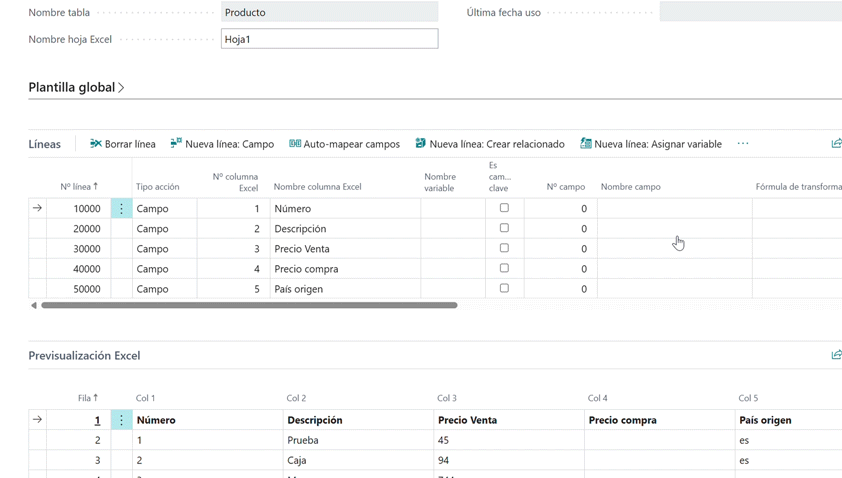This screenshot has height=478, width=842.
Task: Click the Auto-mapear campos icon
Action: [x=295, y=144]
